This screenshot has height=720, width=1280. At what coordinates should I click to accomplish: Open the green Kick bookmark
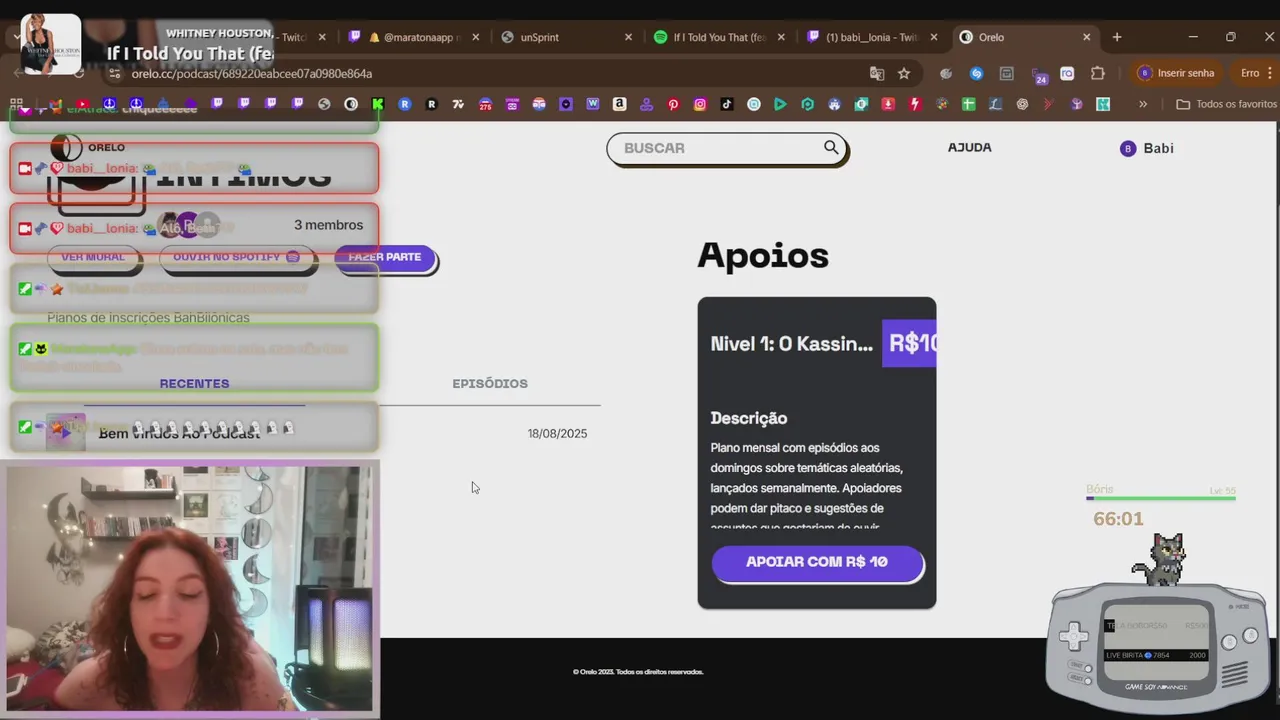(377, 104)
